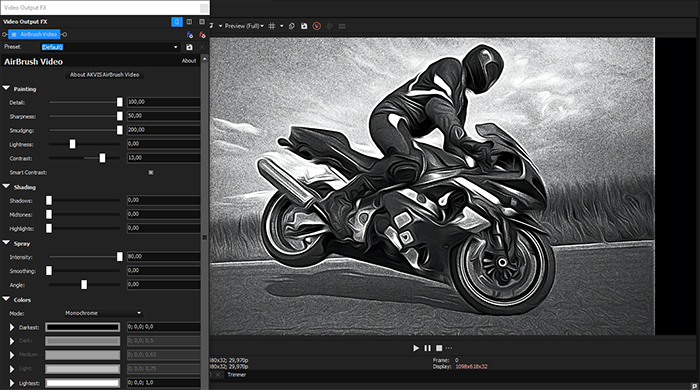The height and width of the screenshot is (390, 700).
Task: Click the Lightest white color swatch
Action: (x=83, y=383)
